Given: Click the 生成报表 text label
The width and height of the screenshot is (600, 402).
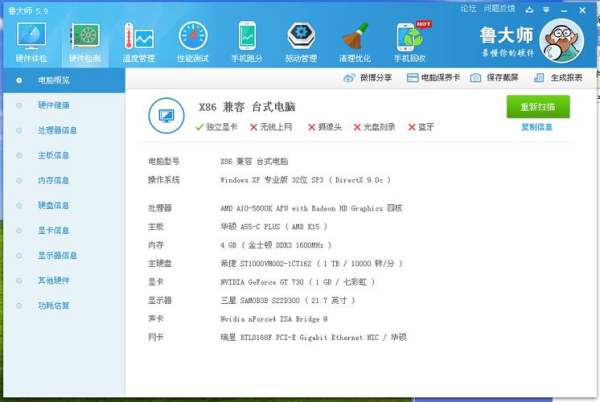Looking at the screenshot, I should pos(566,78).
